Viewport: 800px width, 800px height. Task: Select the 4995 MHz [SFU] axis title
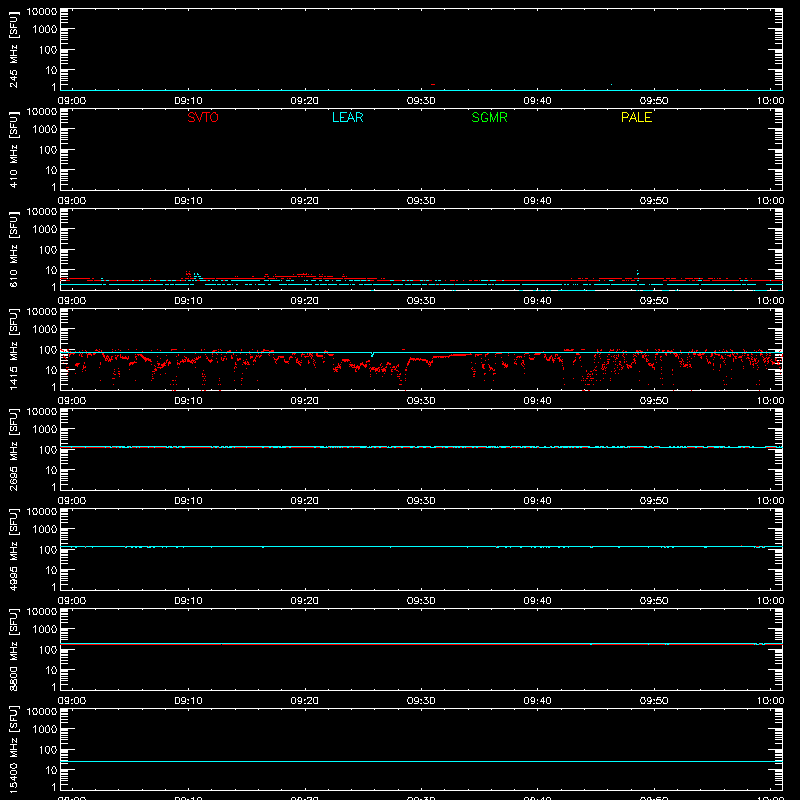[13, 549]
